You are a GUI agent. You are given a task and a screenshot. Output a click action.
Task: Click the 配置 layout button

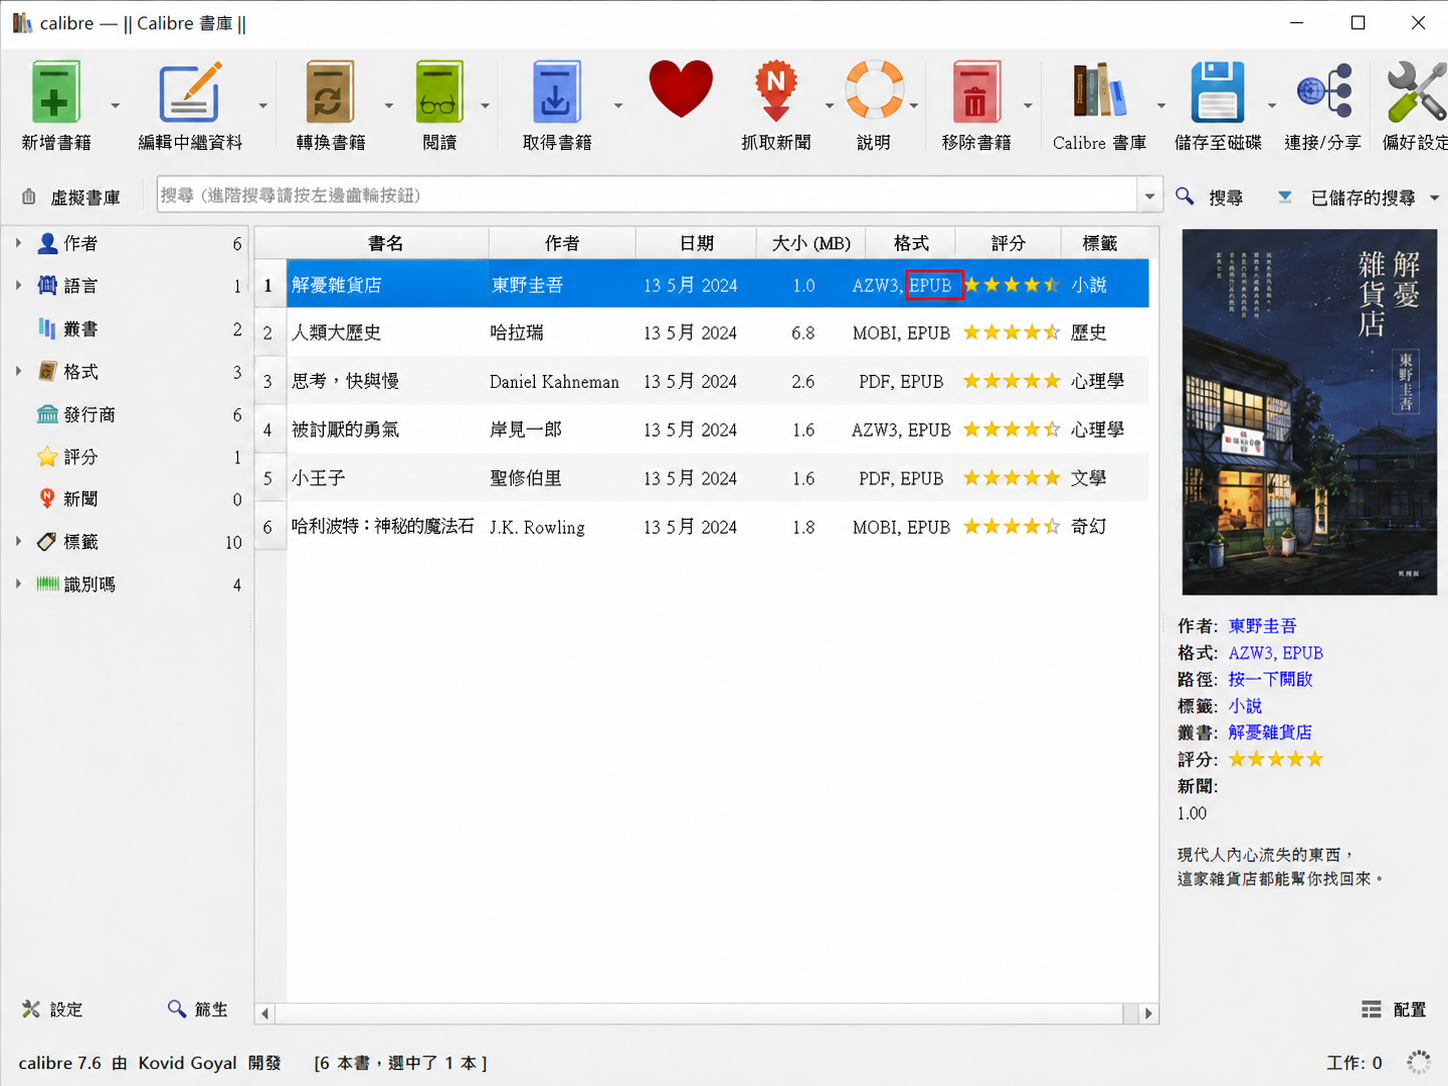pyautogui.click(x=1394, y=1009)
